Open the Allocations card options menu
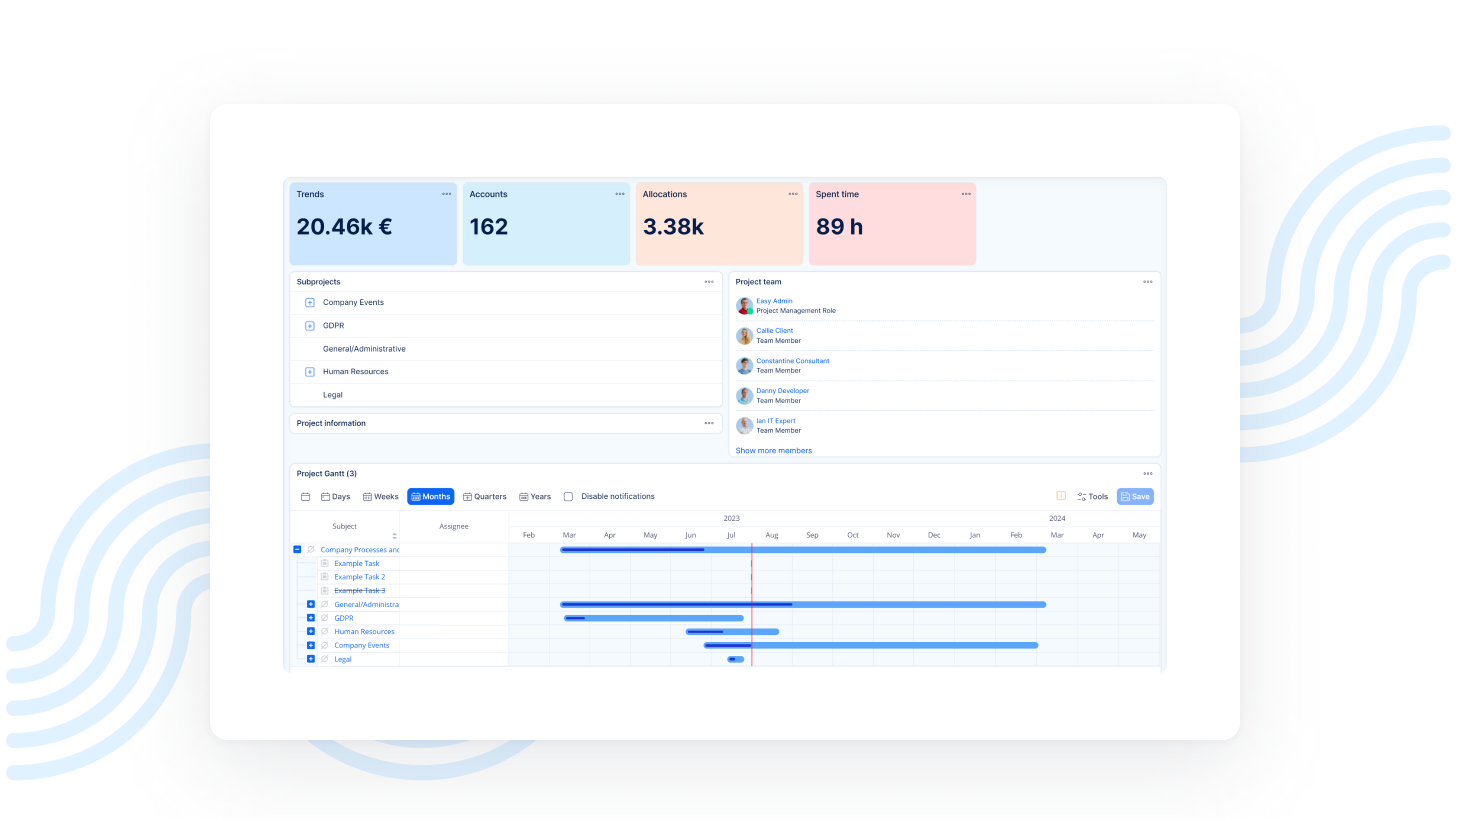Viewport: 1460px width, 819px height. pos(793,194)
